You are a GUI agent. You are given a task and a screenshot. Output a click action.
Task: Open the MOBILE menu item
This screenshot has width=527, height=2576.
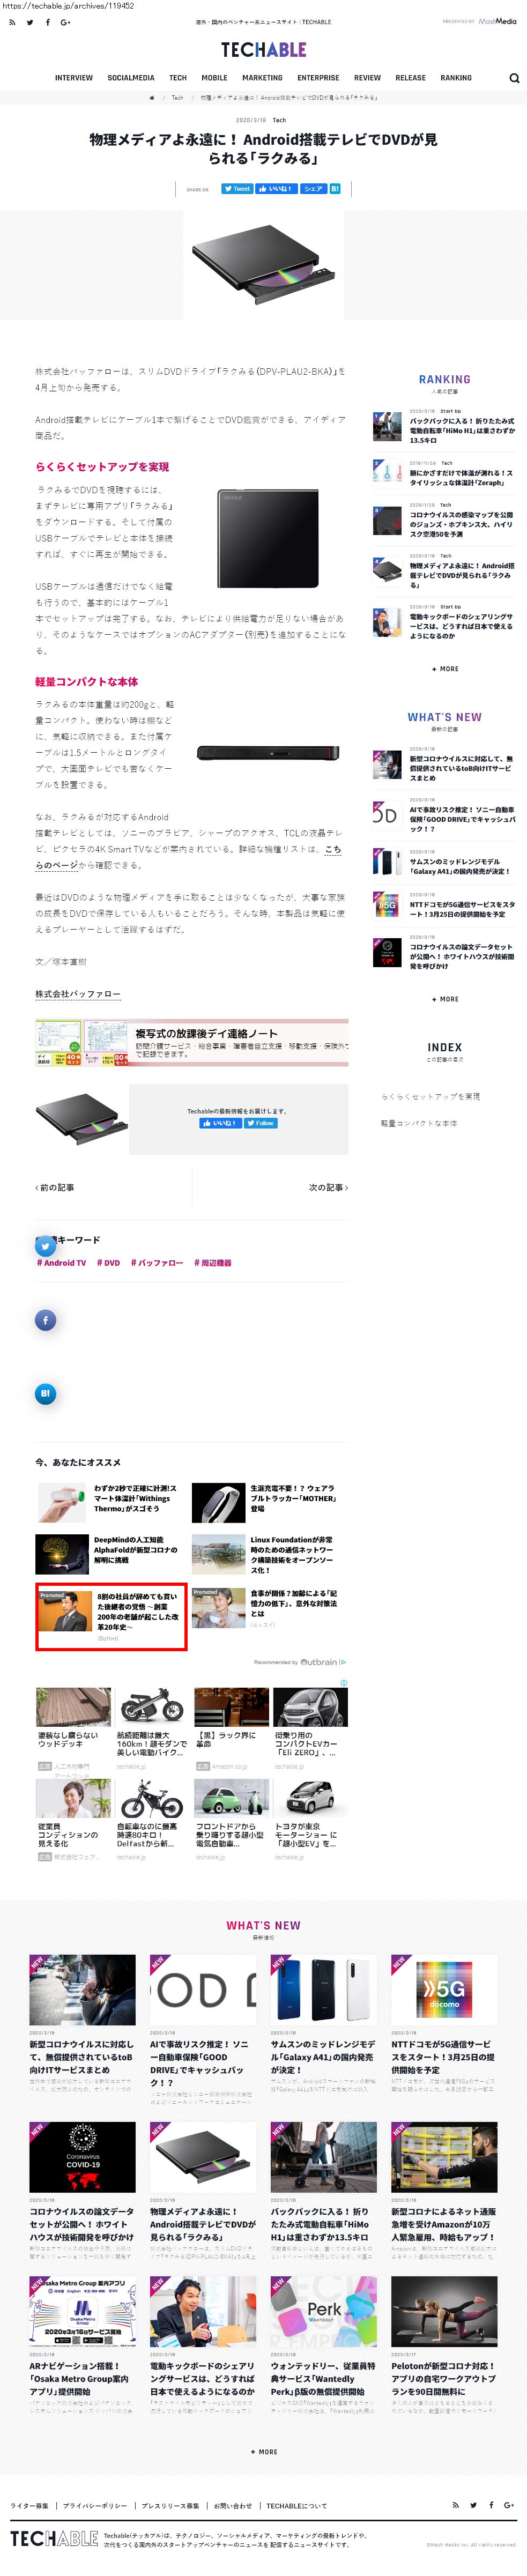click(x=214, y=78)
